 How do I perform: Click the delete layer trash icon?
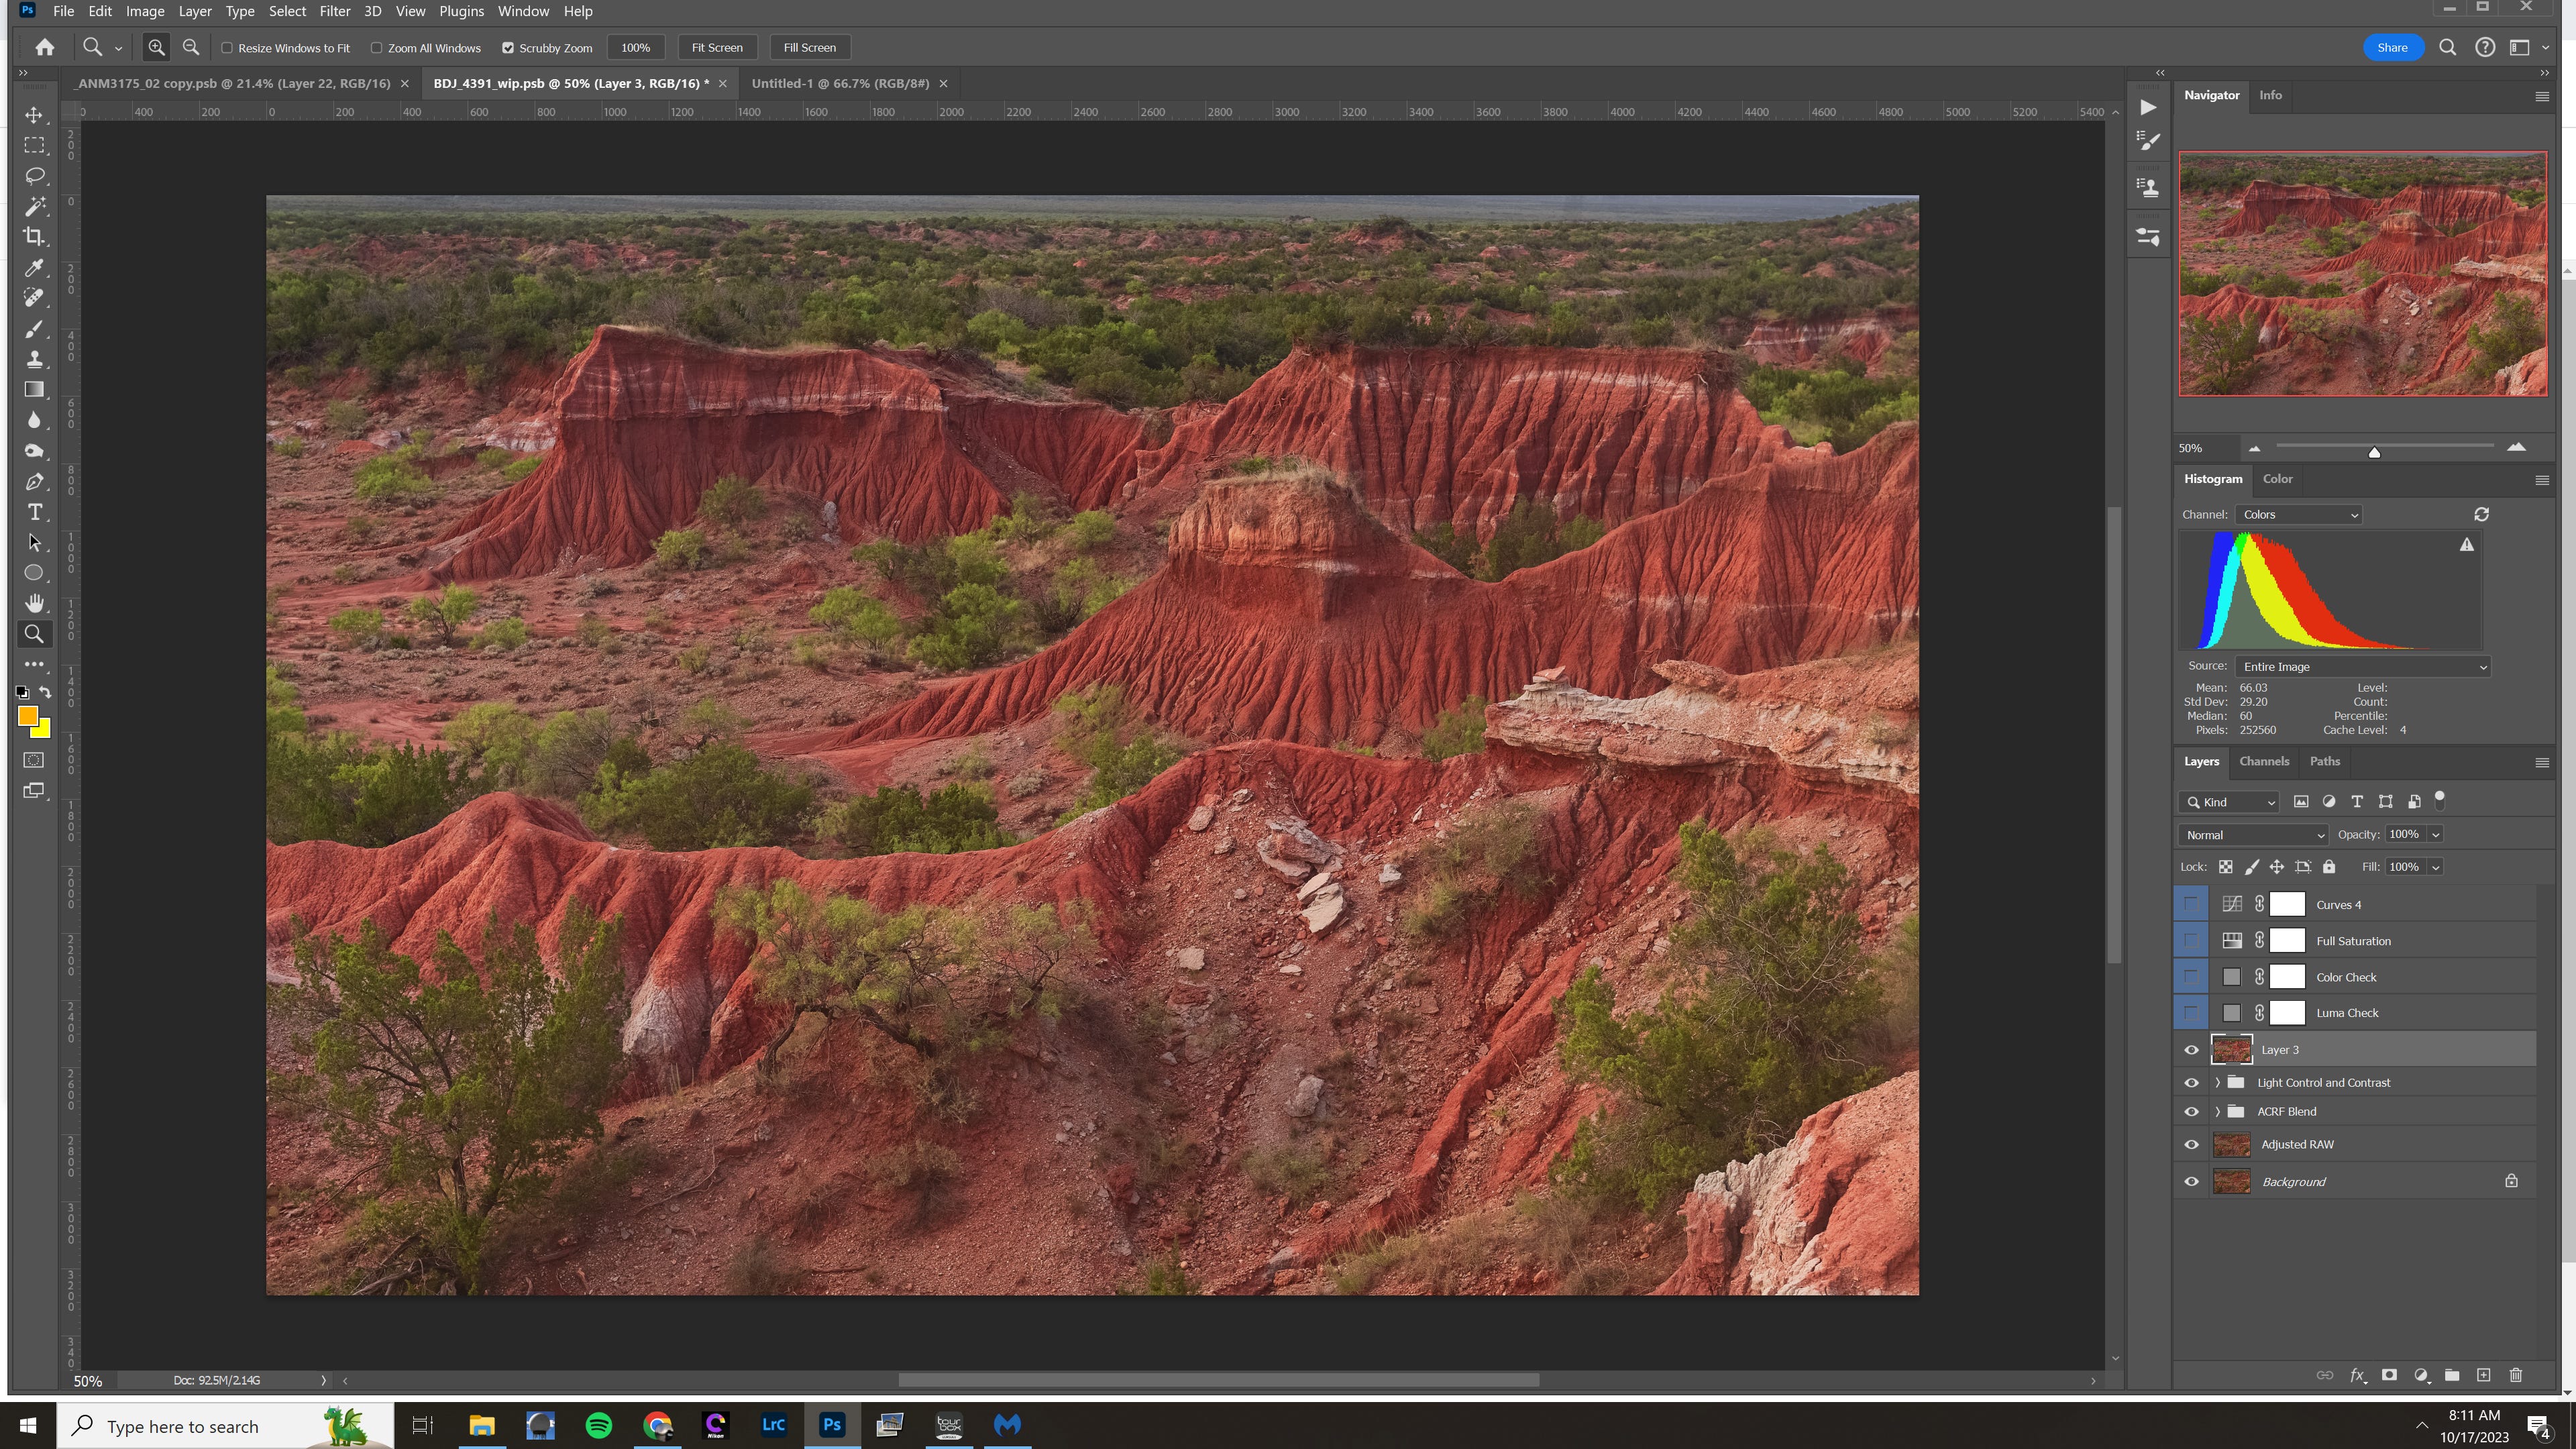click(x=2516, y=1375)
